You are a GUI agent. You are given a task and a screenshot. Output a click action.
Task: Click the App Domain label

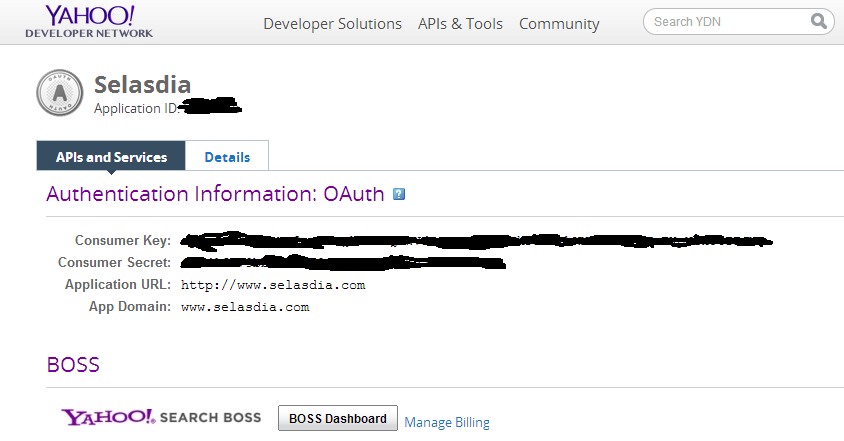130,306
